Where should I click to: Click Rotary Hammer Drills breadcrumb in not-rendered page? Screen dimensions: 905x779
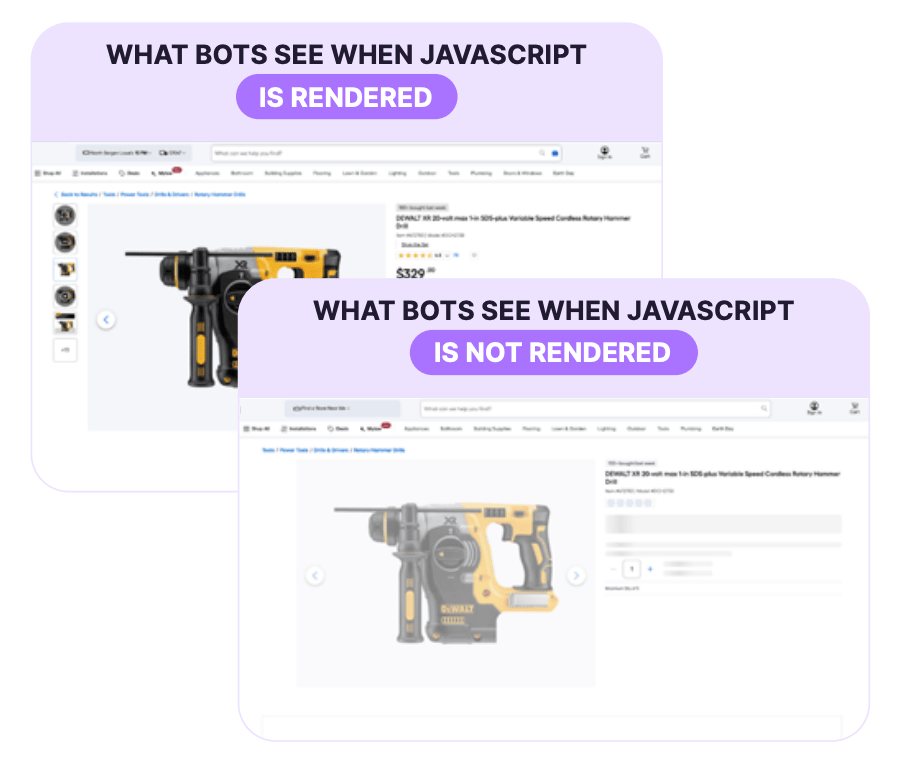click(x=379, y=450)
